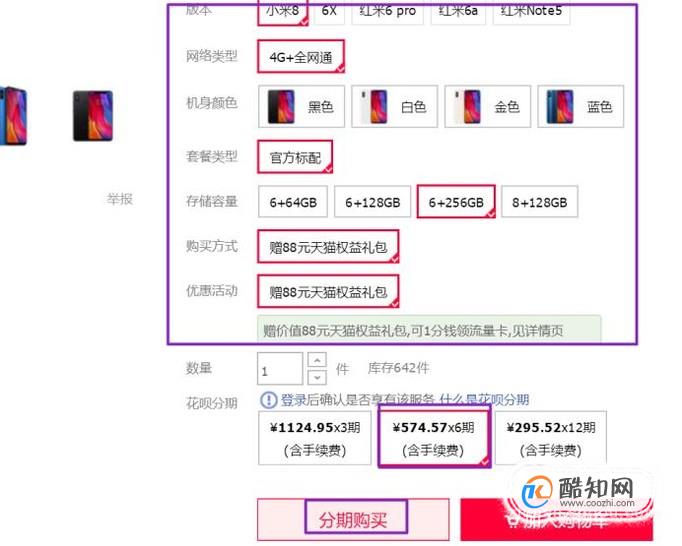Select the blue (蓝色) body color
The image size is (682, 546).
pyautogui.click(x=581, y=107)
